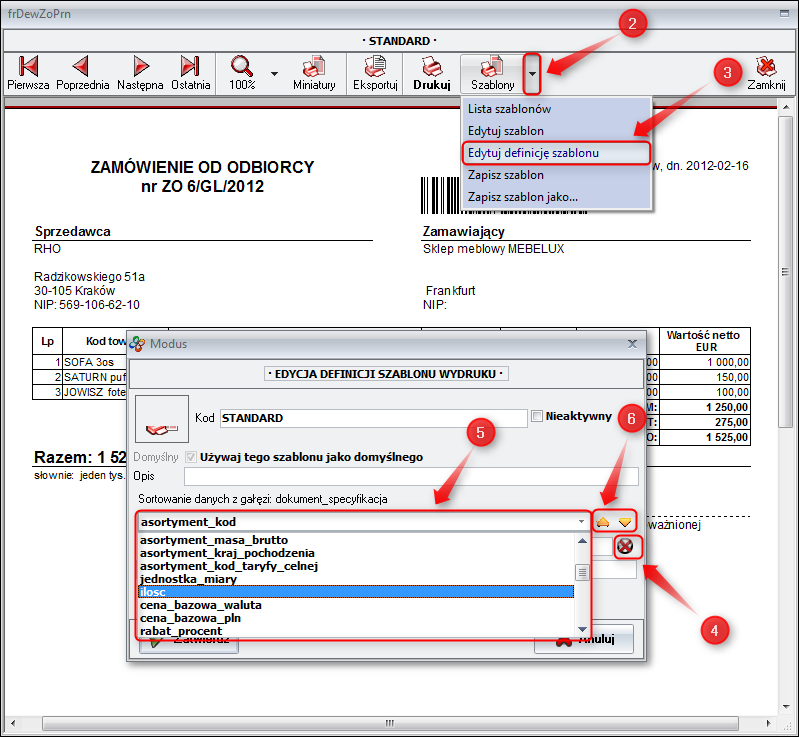
Task: Open the Miniatury thumbnails view
Action: point(314,73)
